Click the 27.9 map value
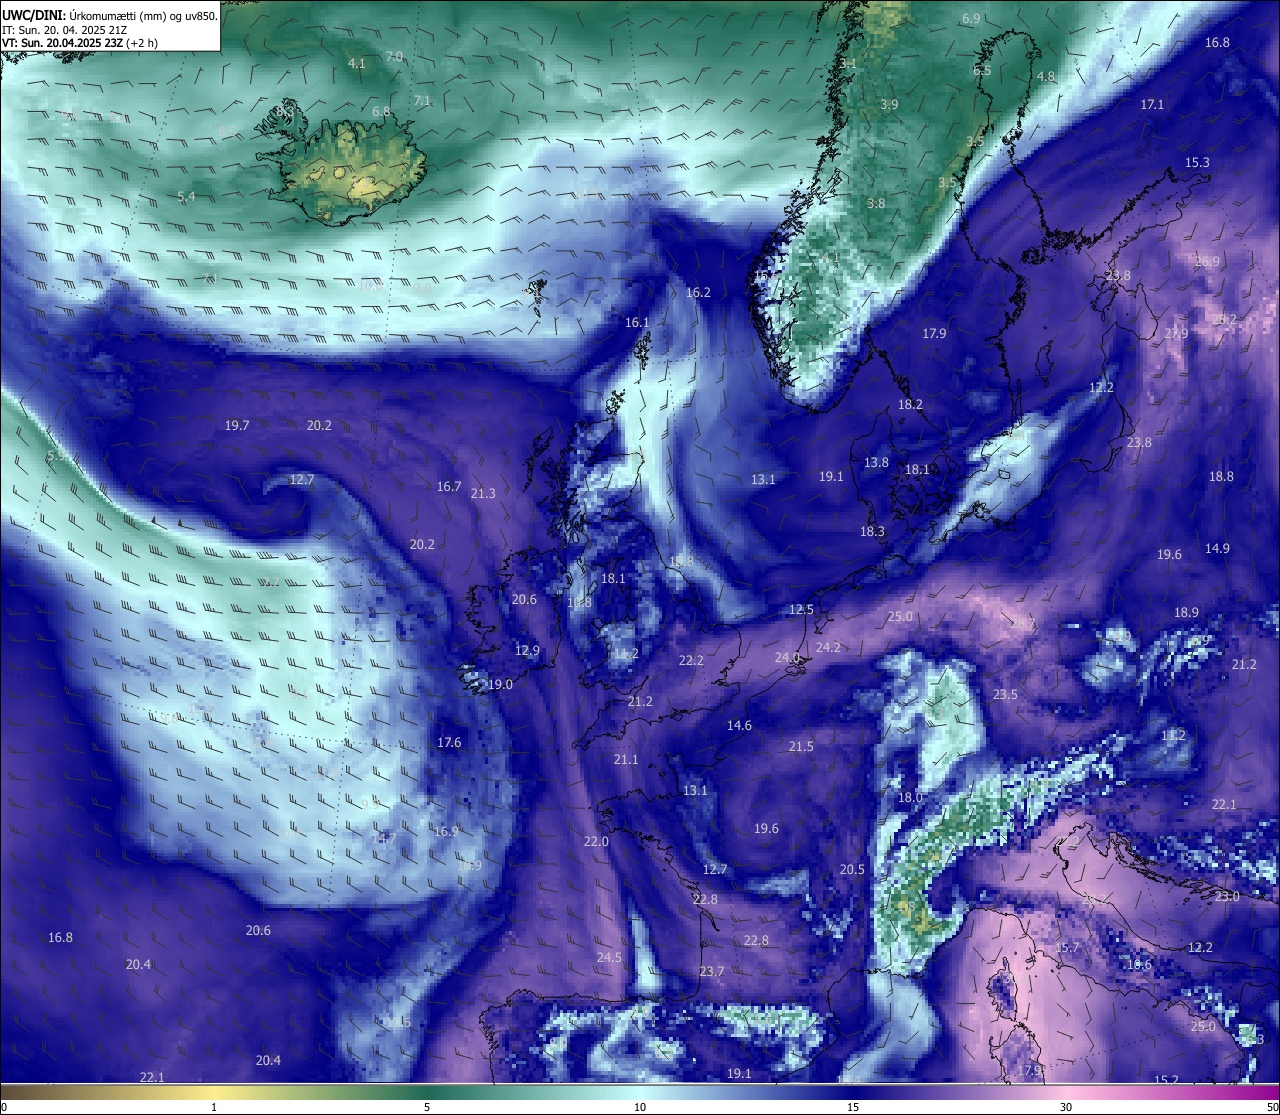This screenshot has height=1115, width=1280. [1176, 334]
